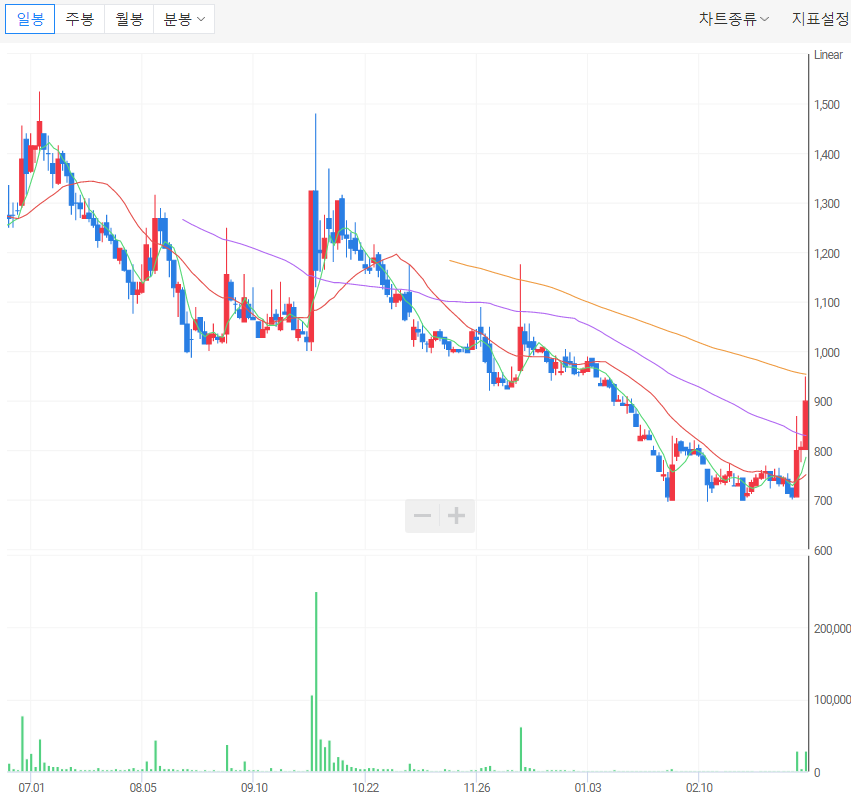
Task: Click the 700 price axis label
Action: point(823,500)
